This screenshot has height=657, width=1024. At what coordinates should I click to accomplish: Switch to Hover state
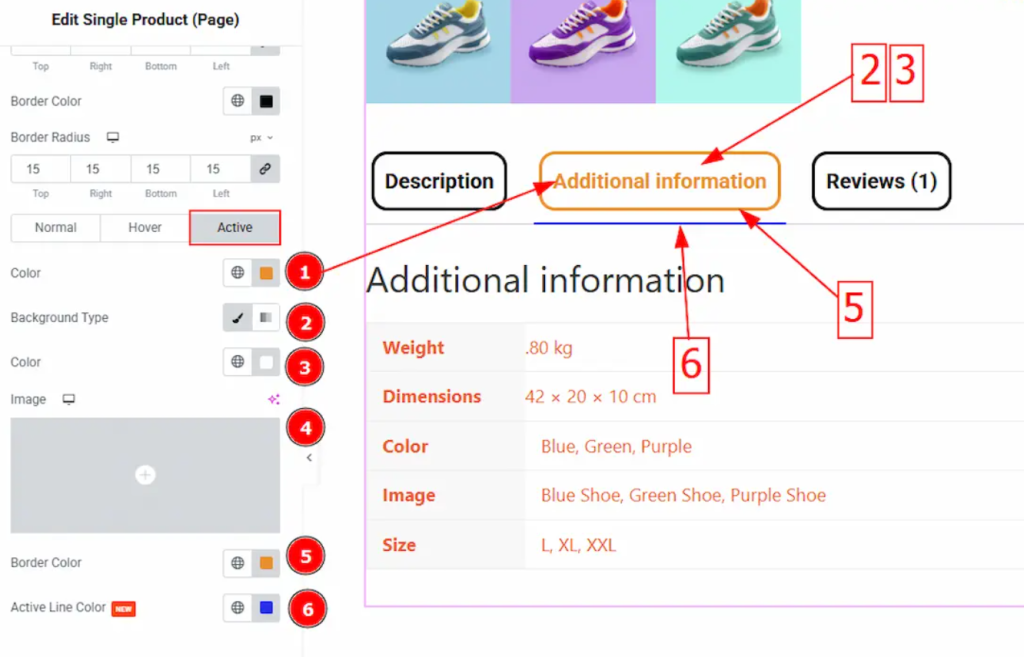(x=145, y=227)
